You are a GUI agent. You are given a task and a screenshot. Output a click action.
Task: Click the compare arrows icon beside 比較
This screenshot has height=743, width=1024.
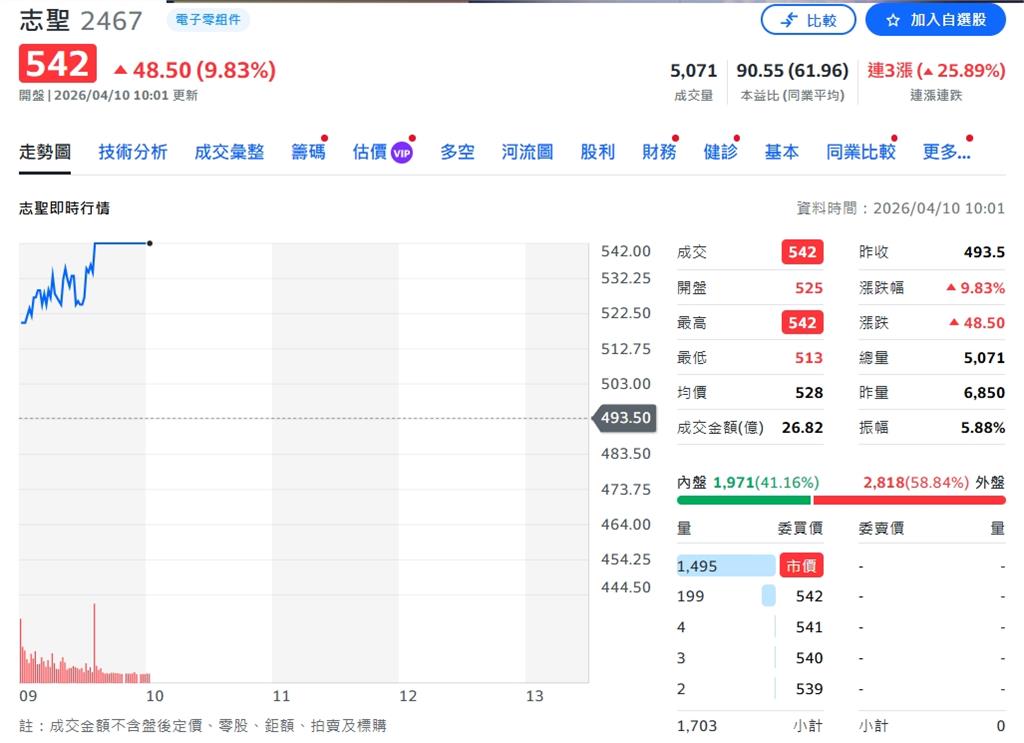tap(790, 19)
